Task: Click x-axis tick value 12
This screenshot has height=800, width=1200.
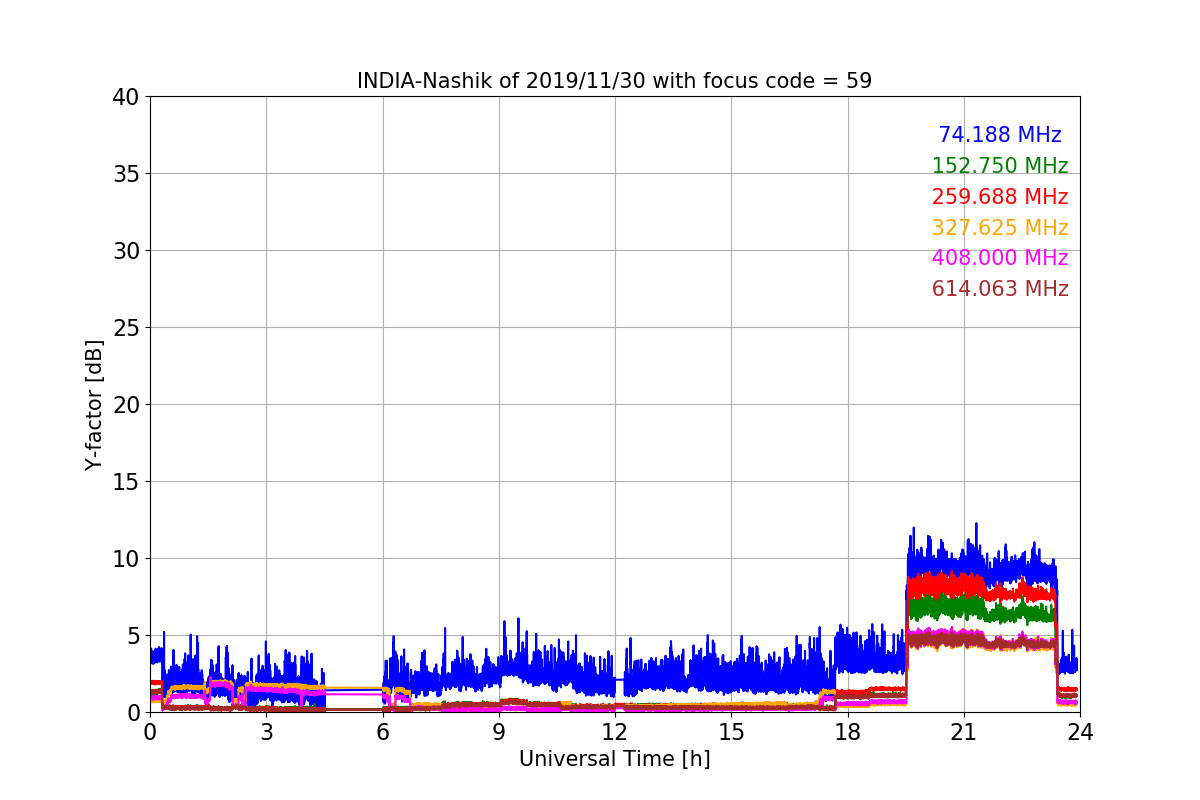Action: click(x=615, y=731)
